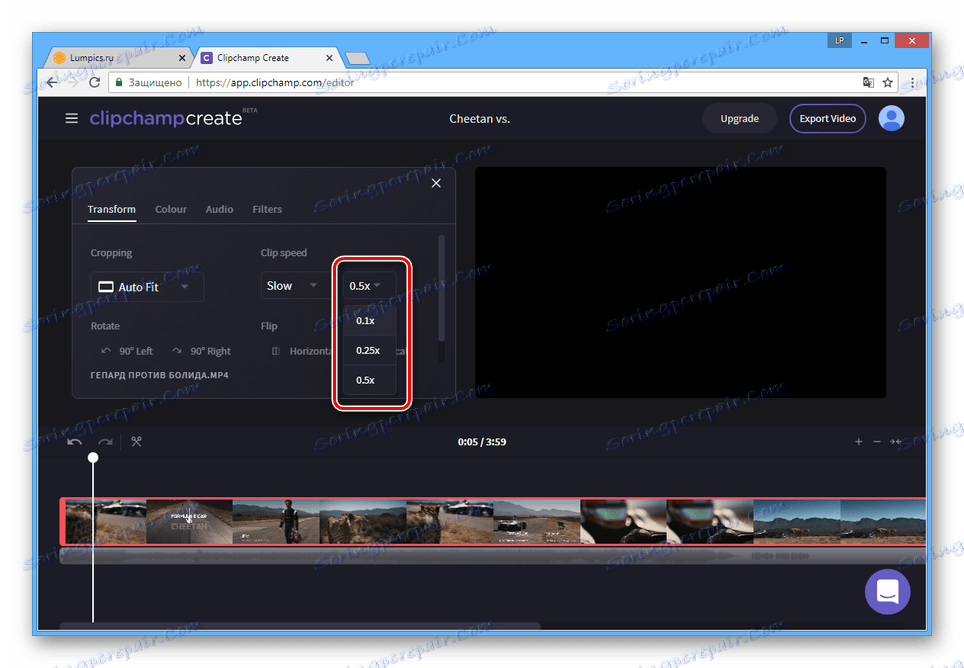The height and width of the screenshot is (668, 964).
Task: Open the Slow clip speed dropdown
Action: pyautogui.click(x=293, y=285)
